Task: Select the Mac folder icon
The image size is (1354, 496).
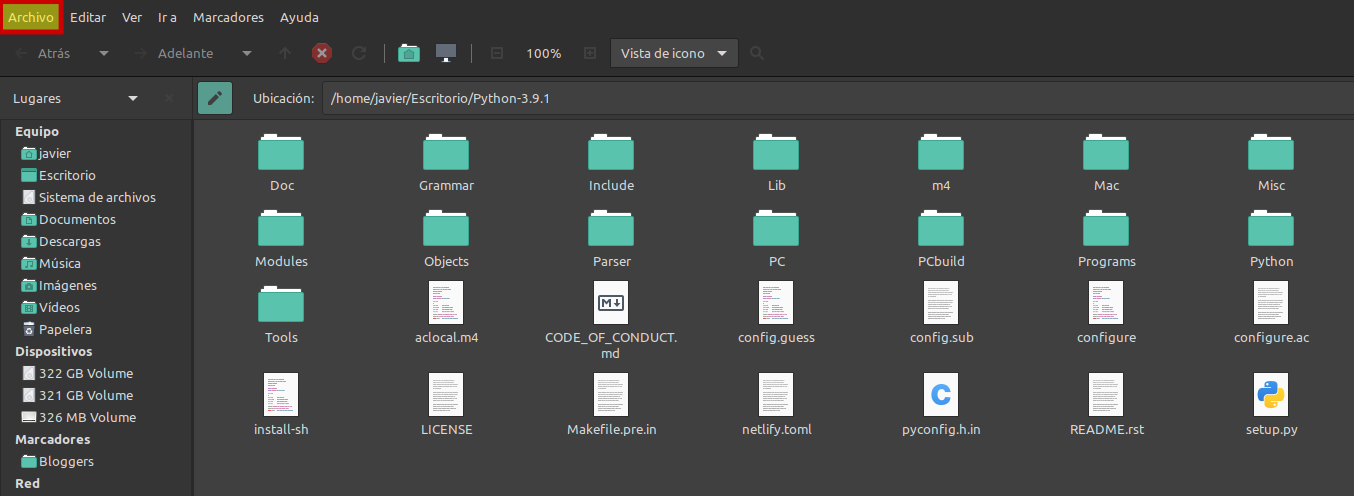Action: [1106, 151]
